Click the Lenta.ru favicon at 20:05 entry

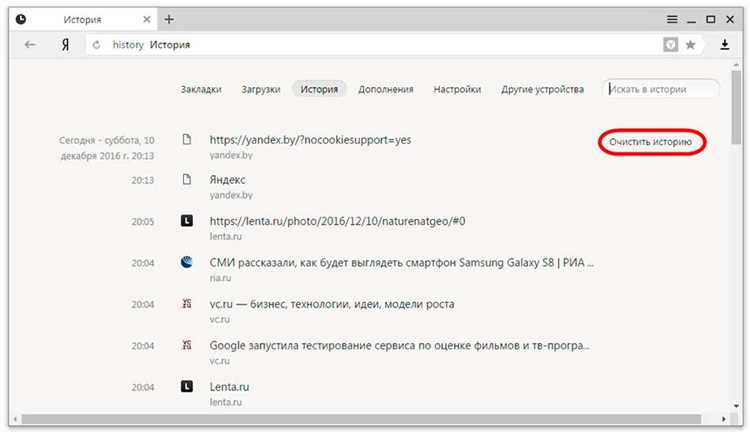coord(186,220)
